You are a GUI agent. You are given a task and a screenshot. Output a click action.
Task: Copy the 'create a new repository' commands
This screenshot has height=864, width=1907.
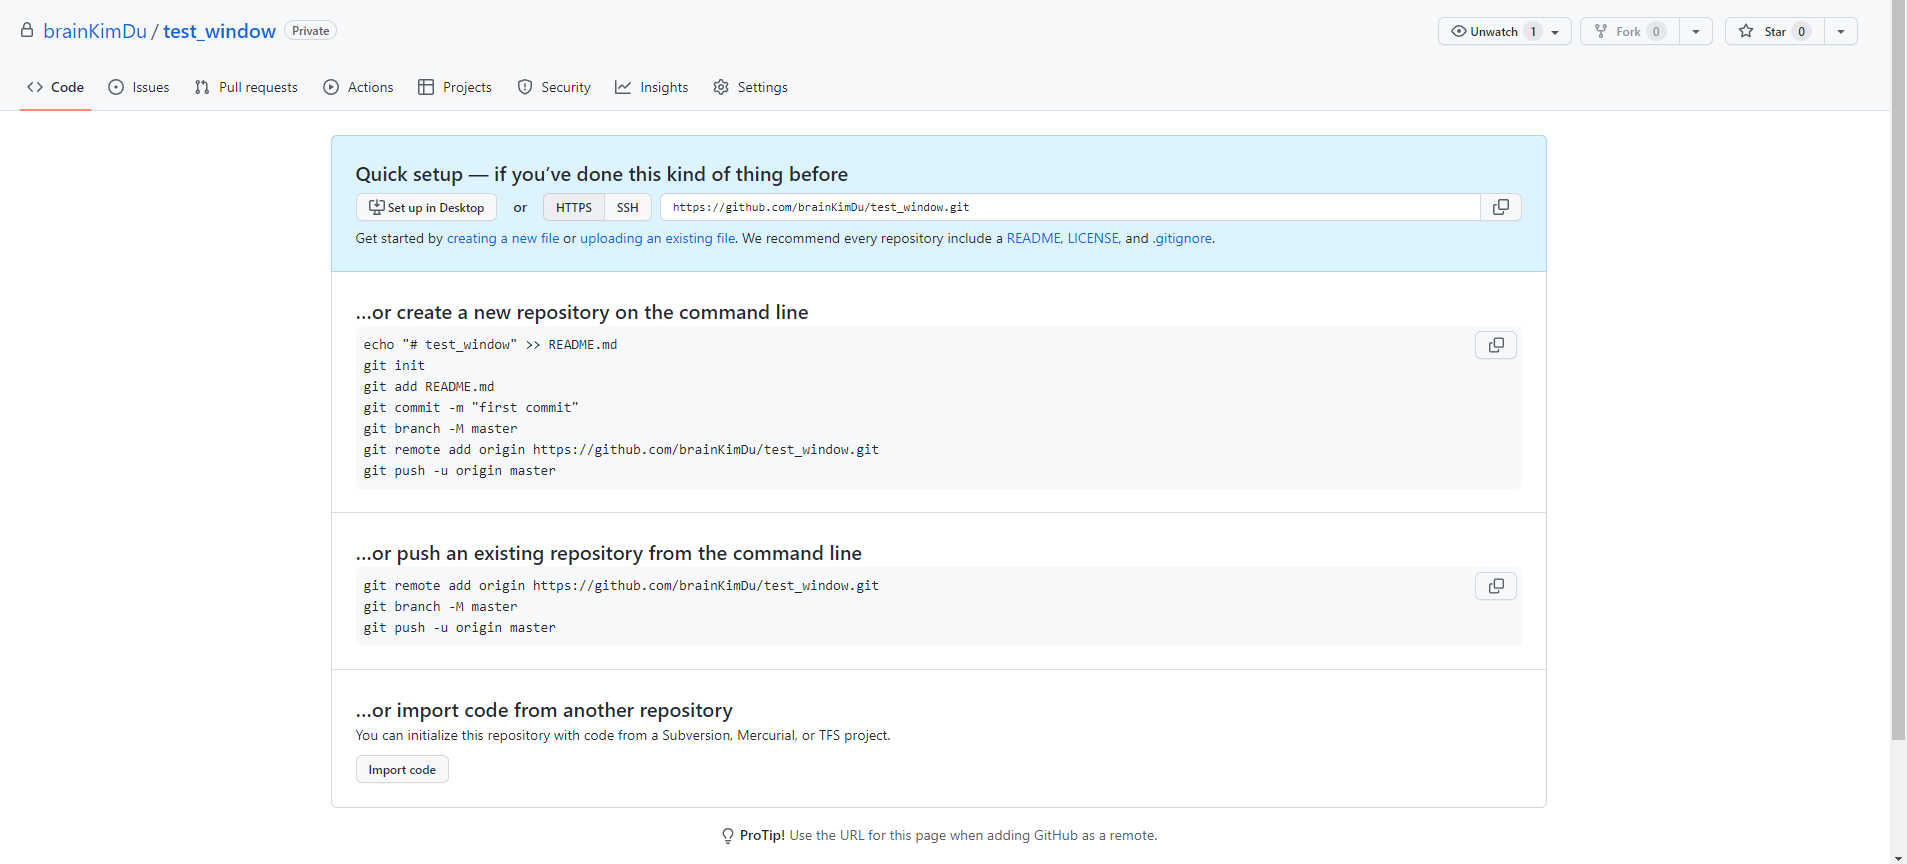pos(1496,345)
